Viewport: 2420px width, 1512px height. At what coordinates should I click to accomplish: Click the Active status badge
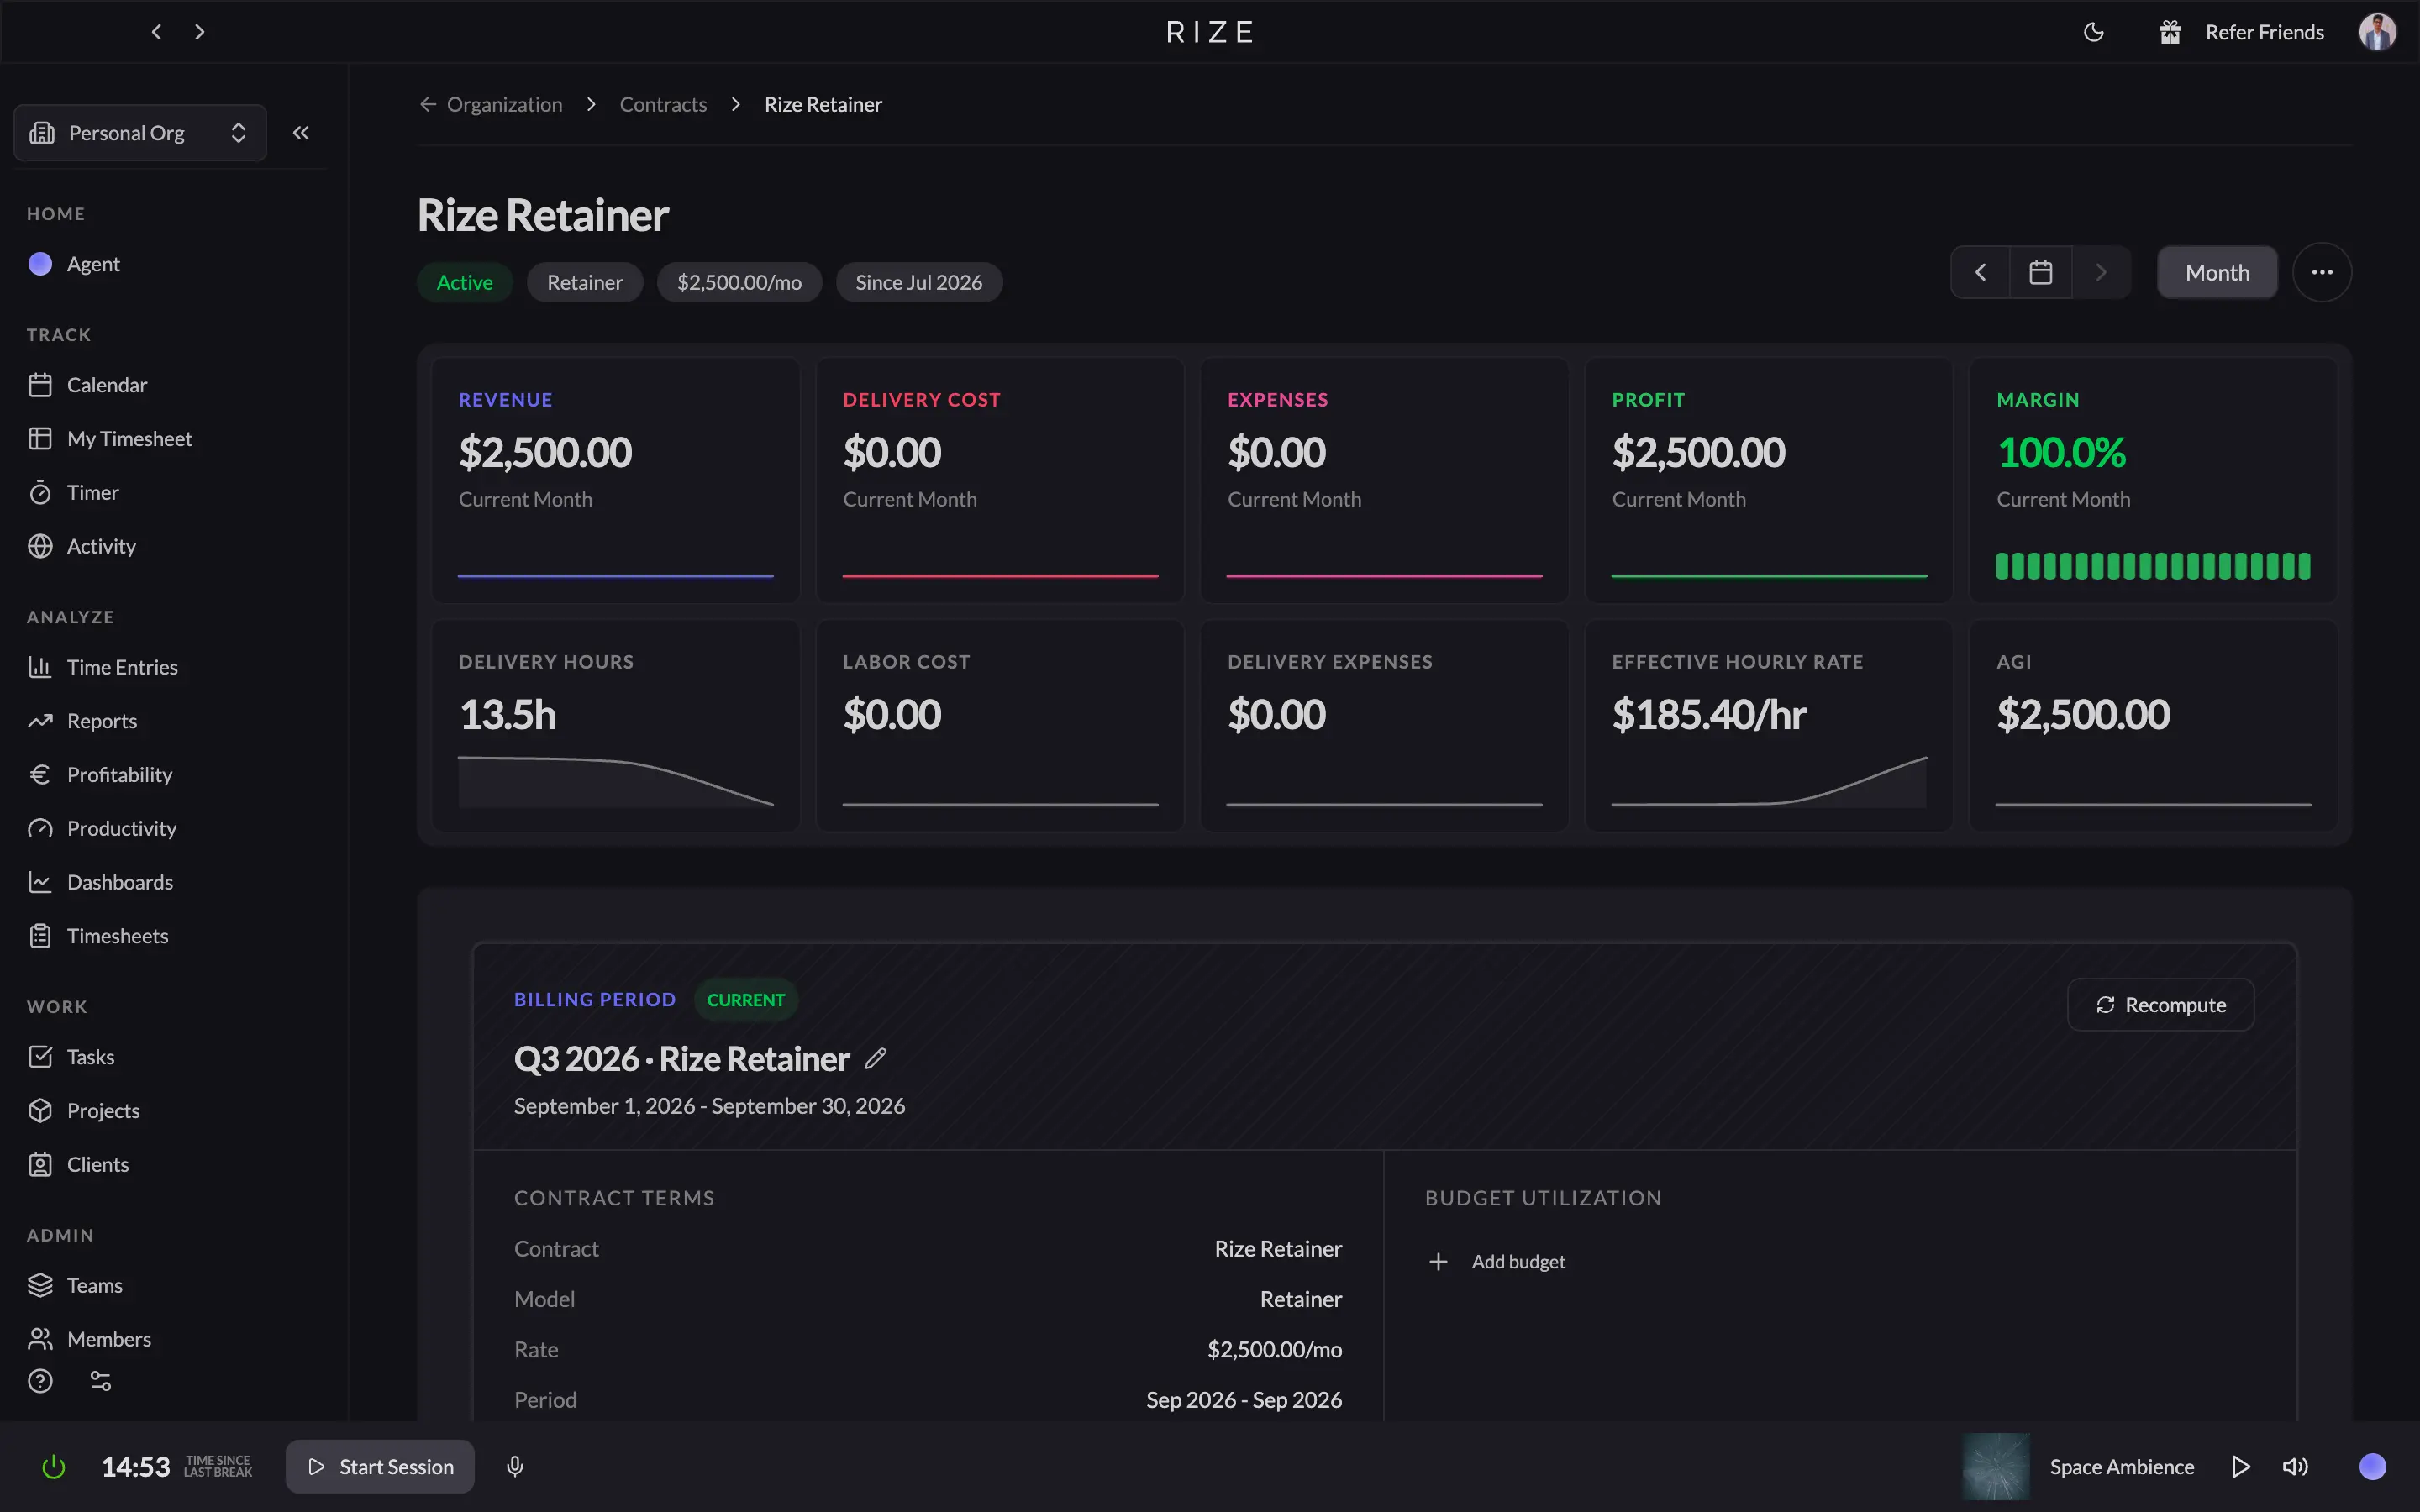(x=465, y=283)
